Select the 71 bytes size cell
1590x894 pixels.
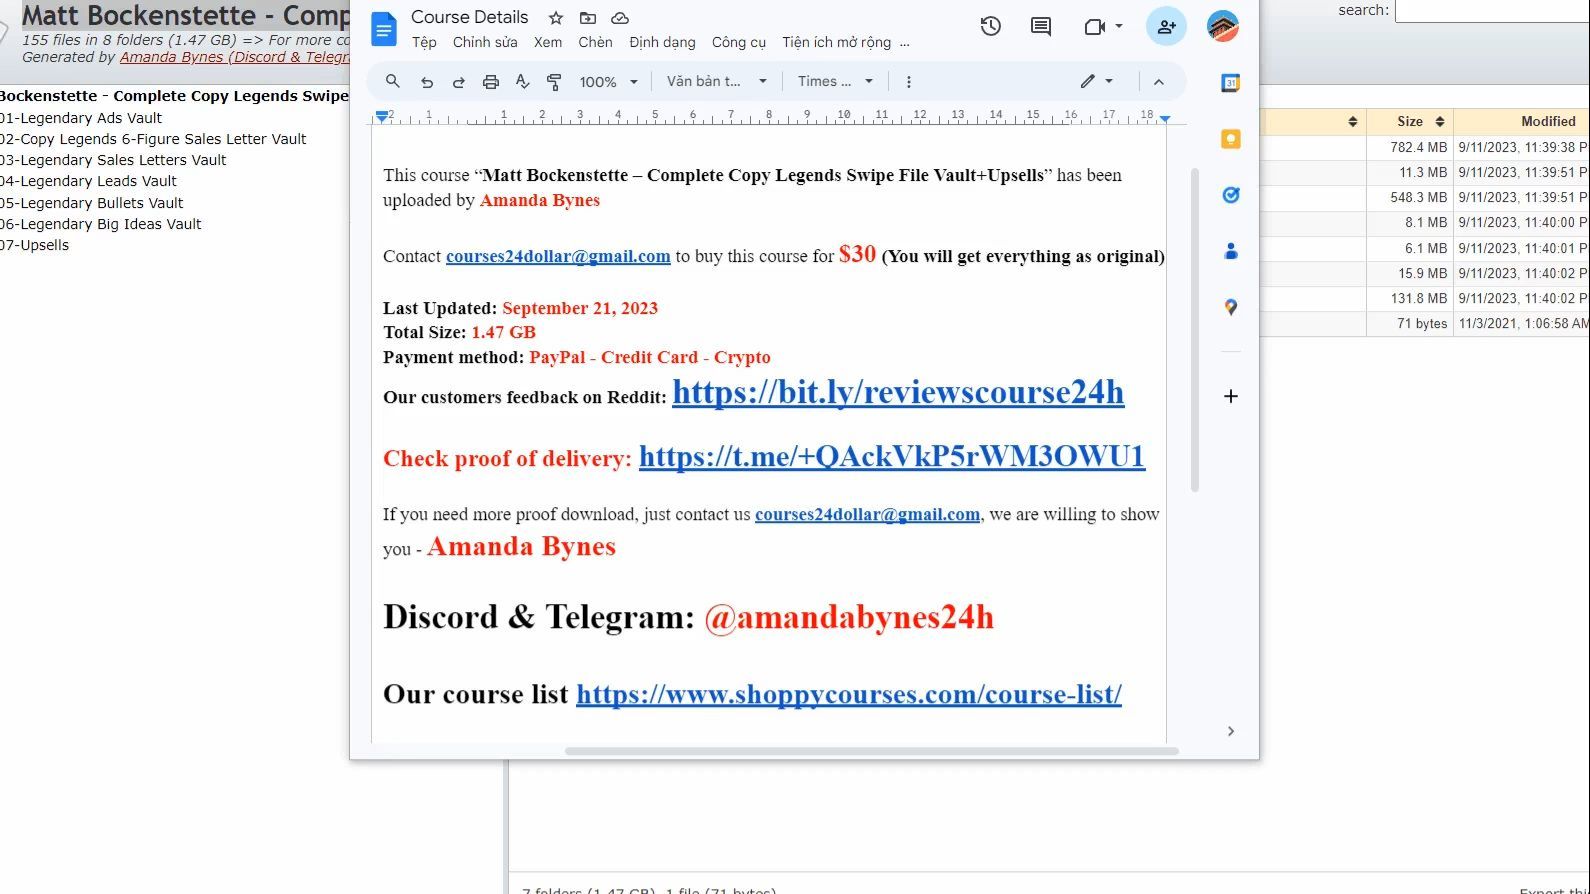pyautogui.click(x=1410, y=323)
